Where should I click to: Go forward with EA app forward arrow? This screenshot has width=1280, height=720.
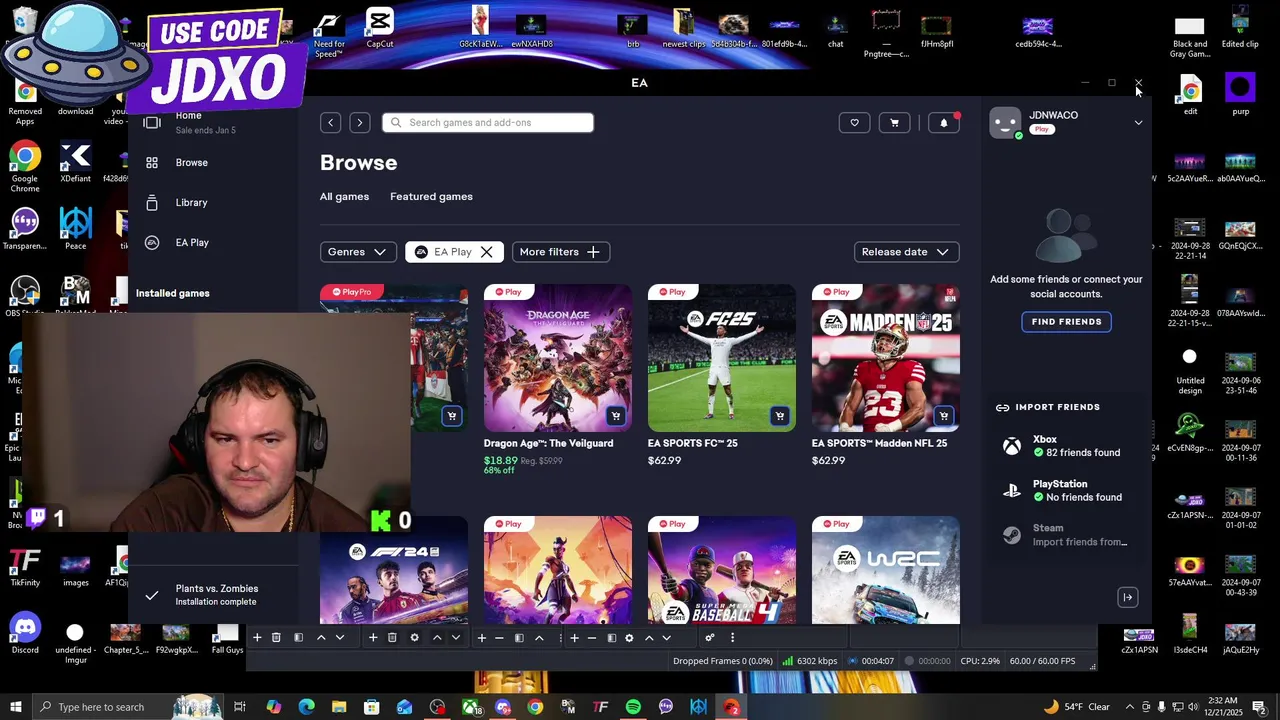tap(360, 123)
